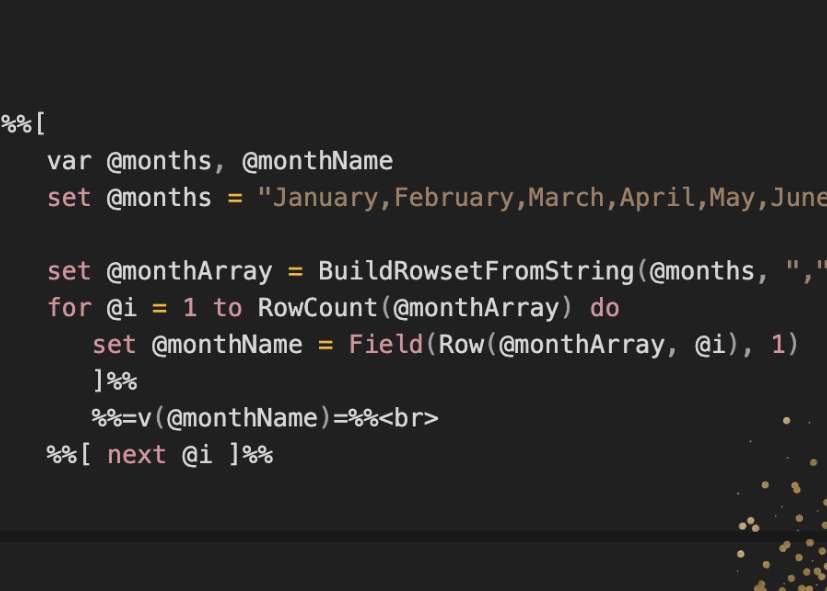Click the %%=v(@monthName)=%% inline output
This screenshot has width=827, height=591.
click(x=235, y=419)
